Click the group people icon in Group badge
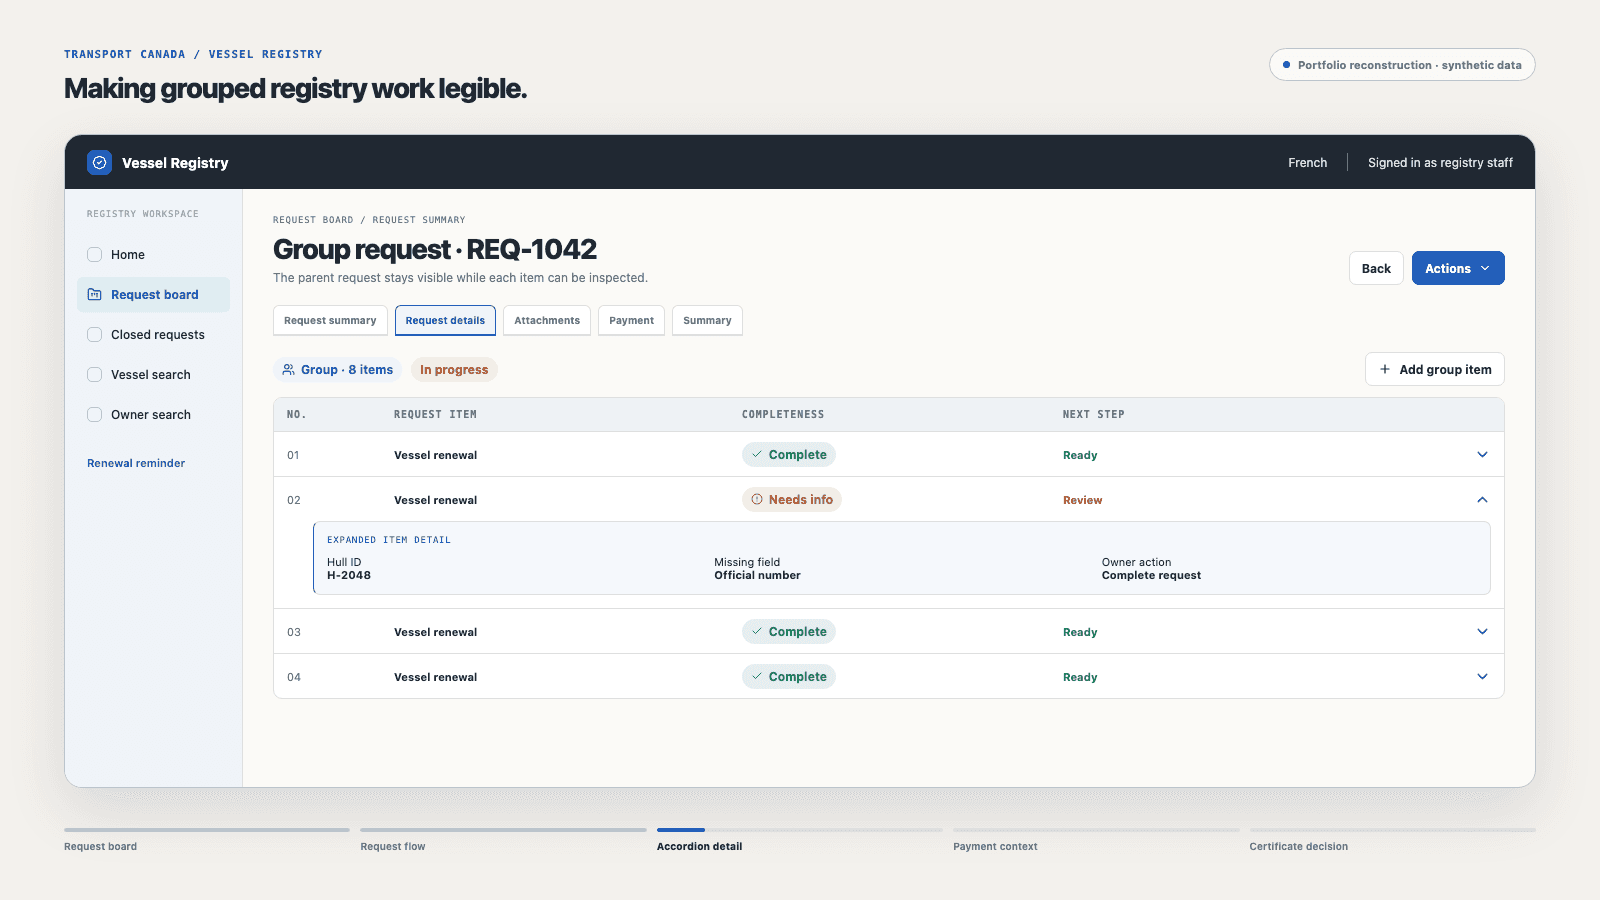This screenshot has height=900, width=1600. tap(288, 370)
